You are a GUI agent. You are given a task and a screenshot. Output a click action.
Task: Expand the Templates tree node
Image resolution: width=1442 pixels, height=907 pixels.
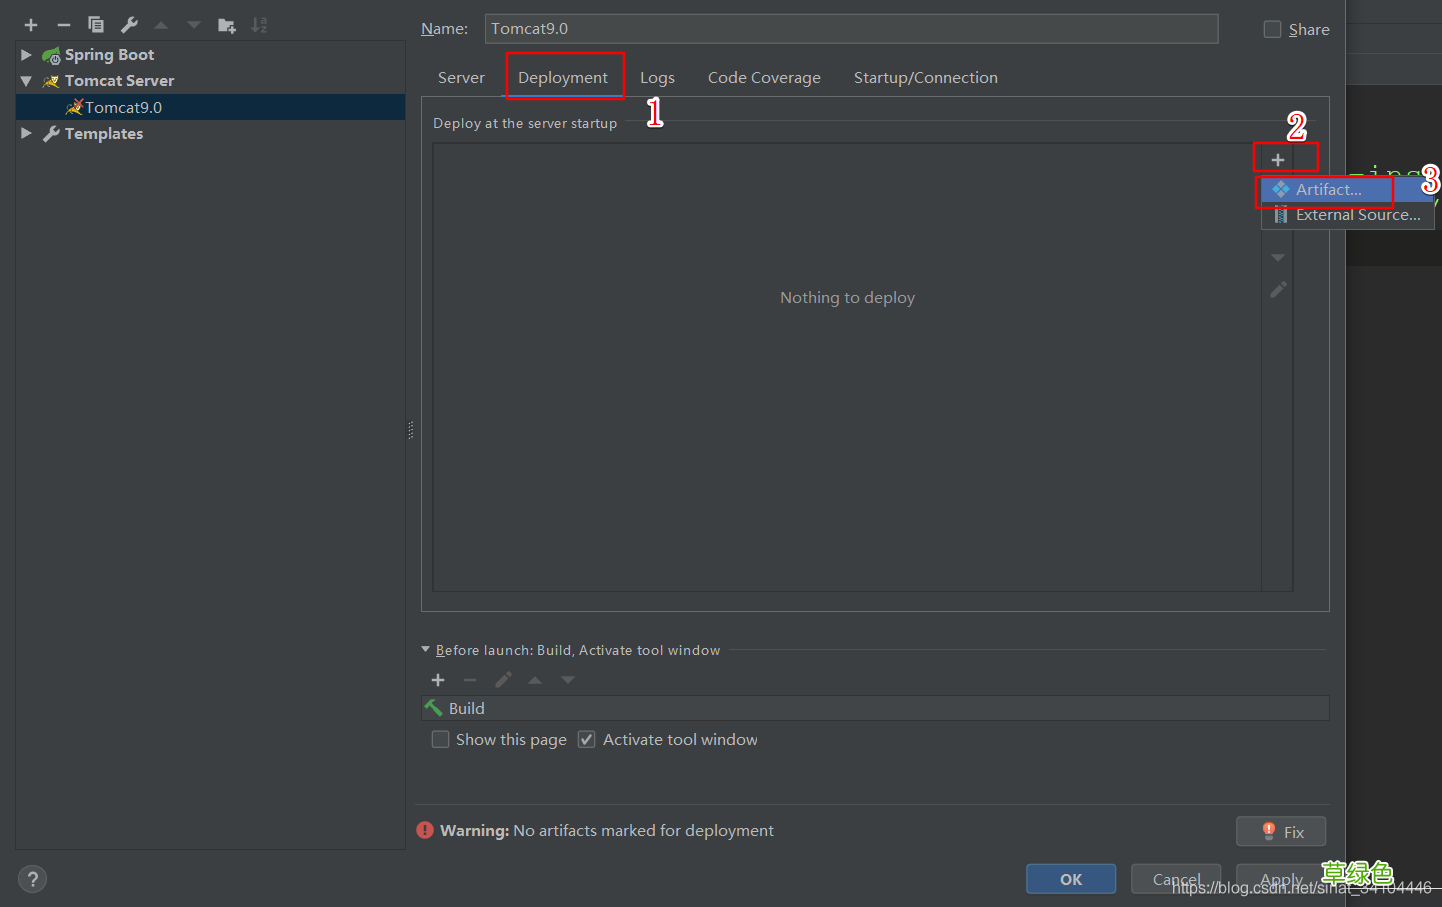(26, 133)
